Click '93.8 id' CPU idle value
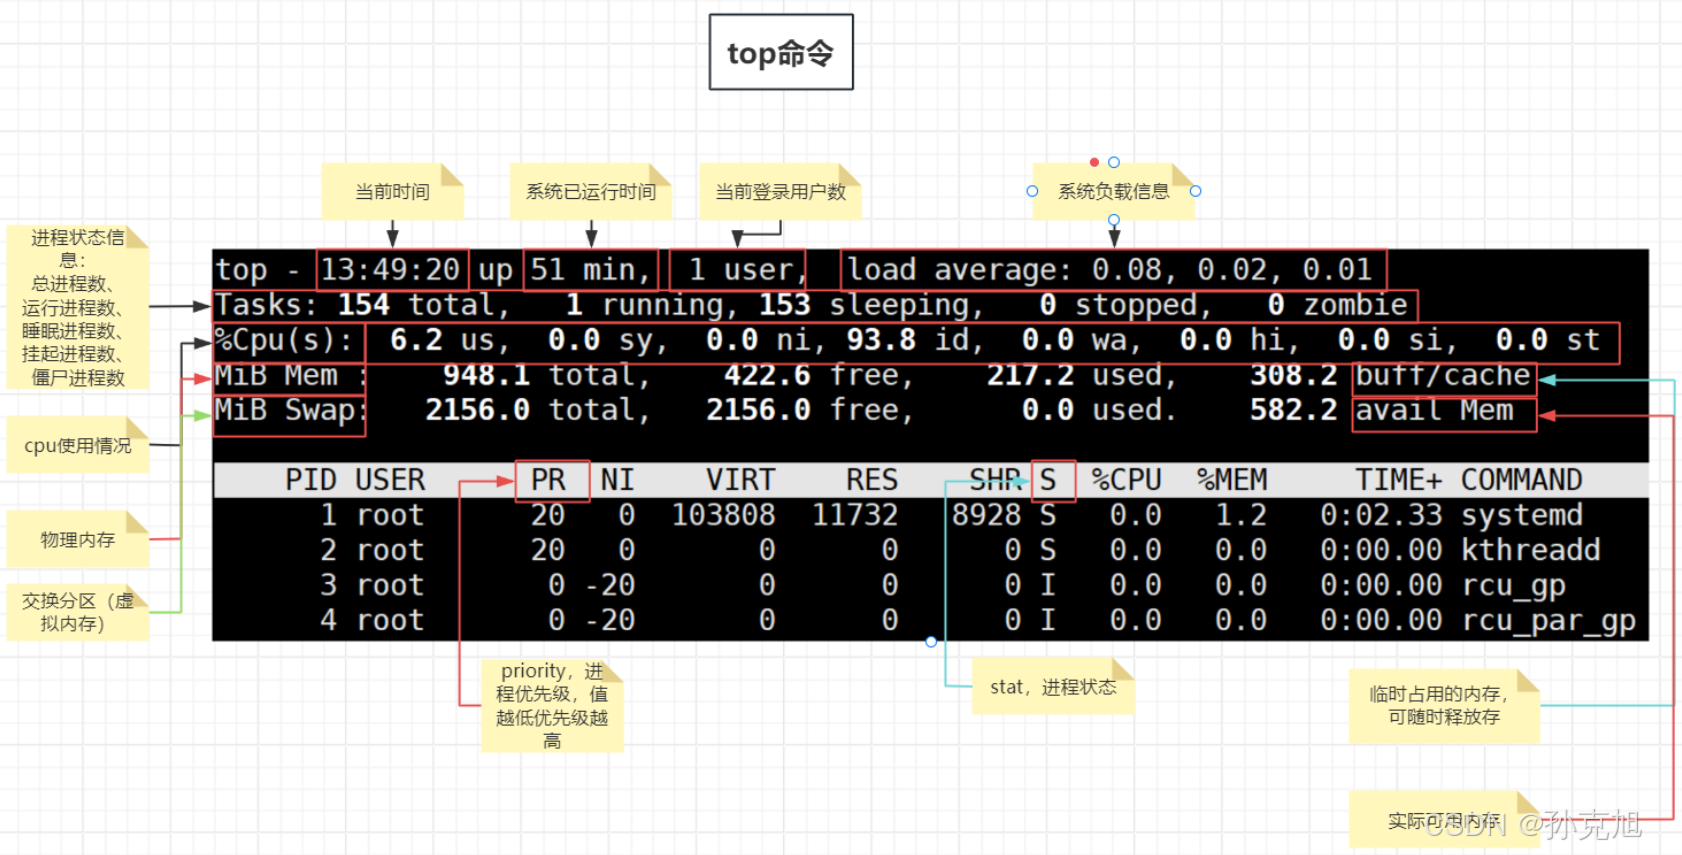1682x855 pixels. click(x=907, y=340)
